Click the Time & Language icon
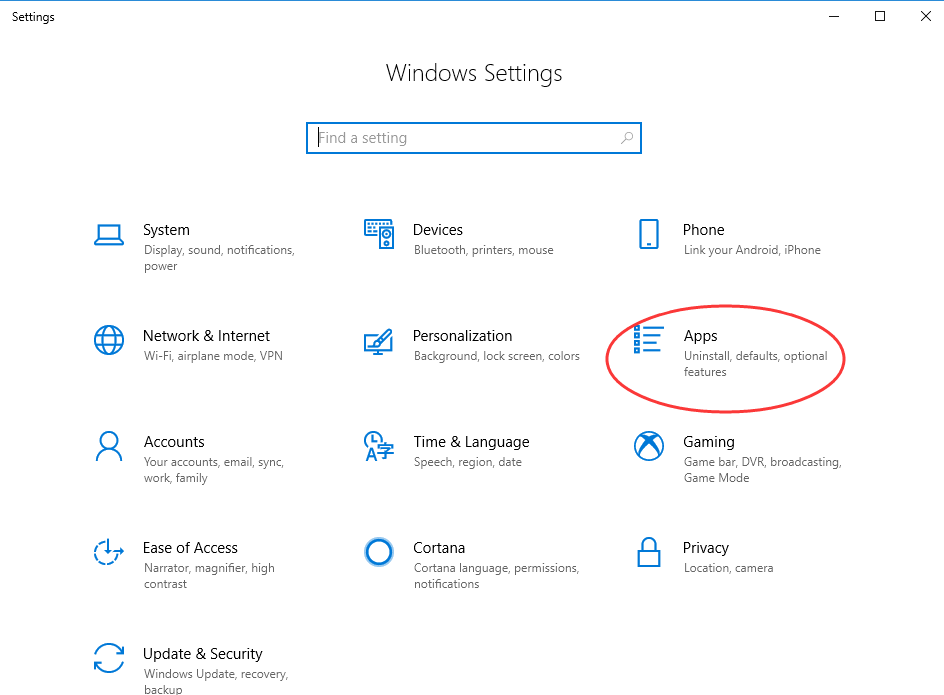Viewport: 944px width, 695px height. 379,446
